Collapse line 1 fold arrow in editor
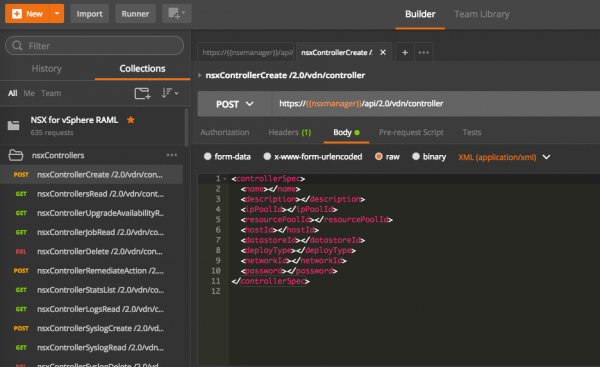This screenshot has width=600, height=367. (x=225, y=179)
